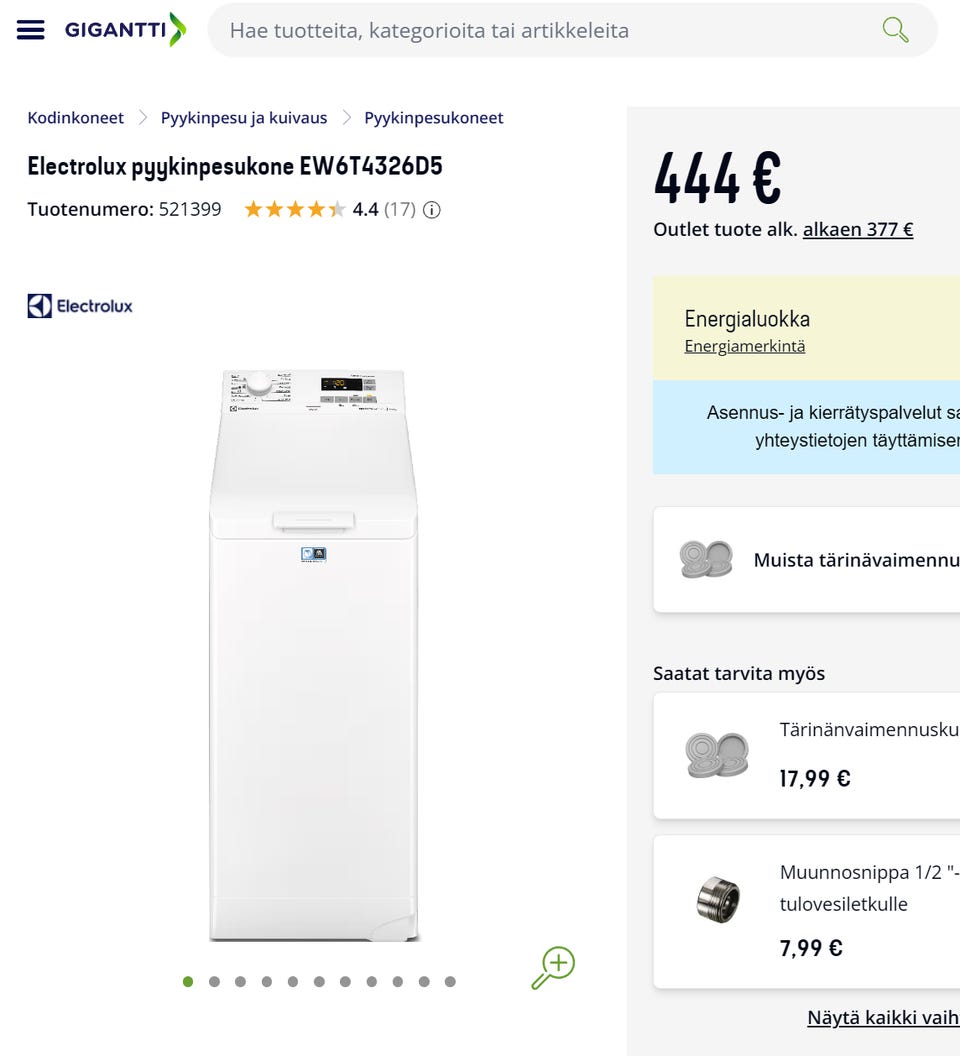Screen dimensions: 960x1056
Task: Go to Pyykinpesukoneet breadcrumb category
Action: click(433, 118)
